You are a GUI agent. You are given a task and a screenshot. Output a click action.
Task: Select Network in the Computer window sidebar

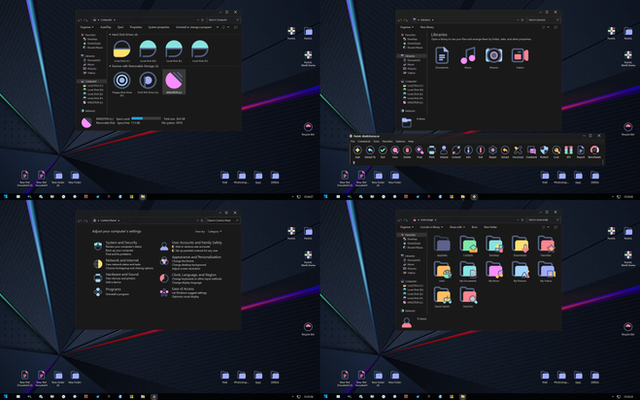[89, 111]
